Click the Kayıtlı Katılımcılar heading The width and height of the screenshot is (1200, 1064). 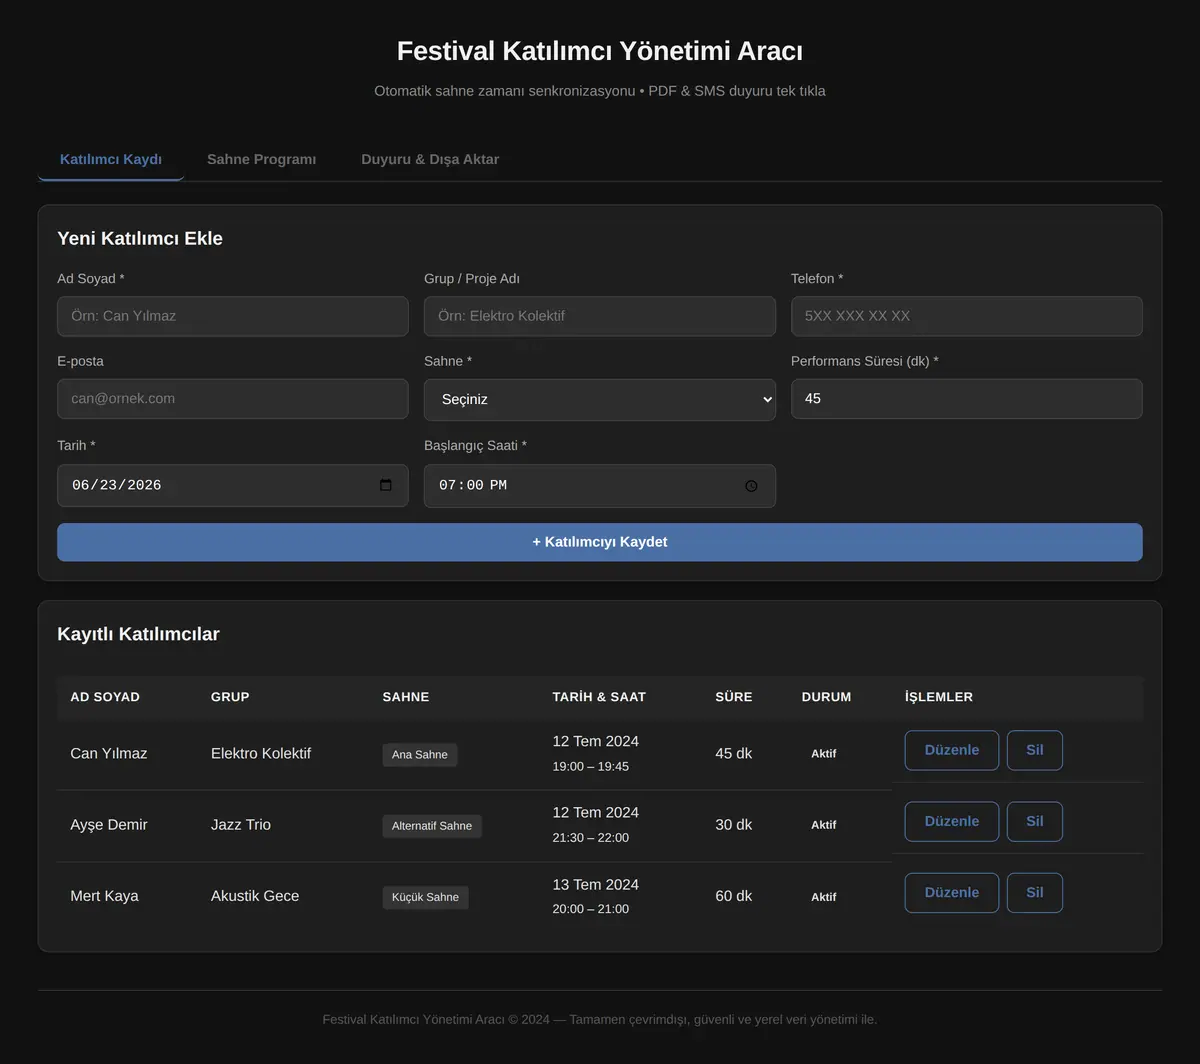(138, 634)
